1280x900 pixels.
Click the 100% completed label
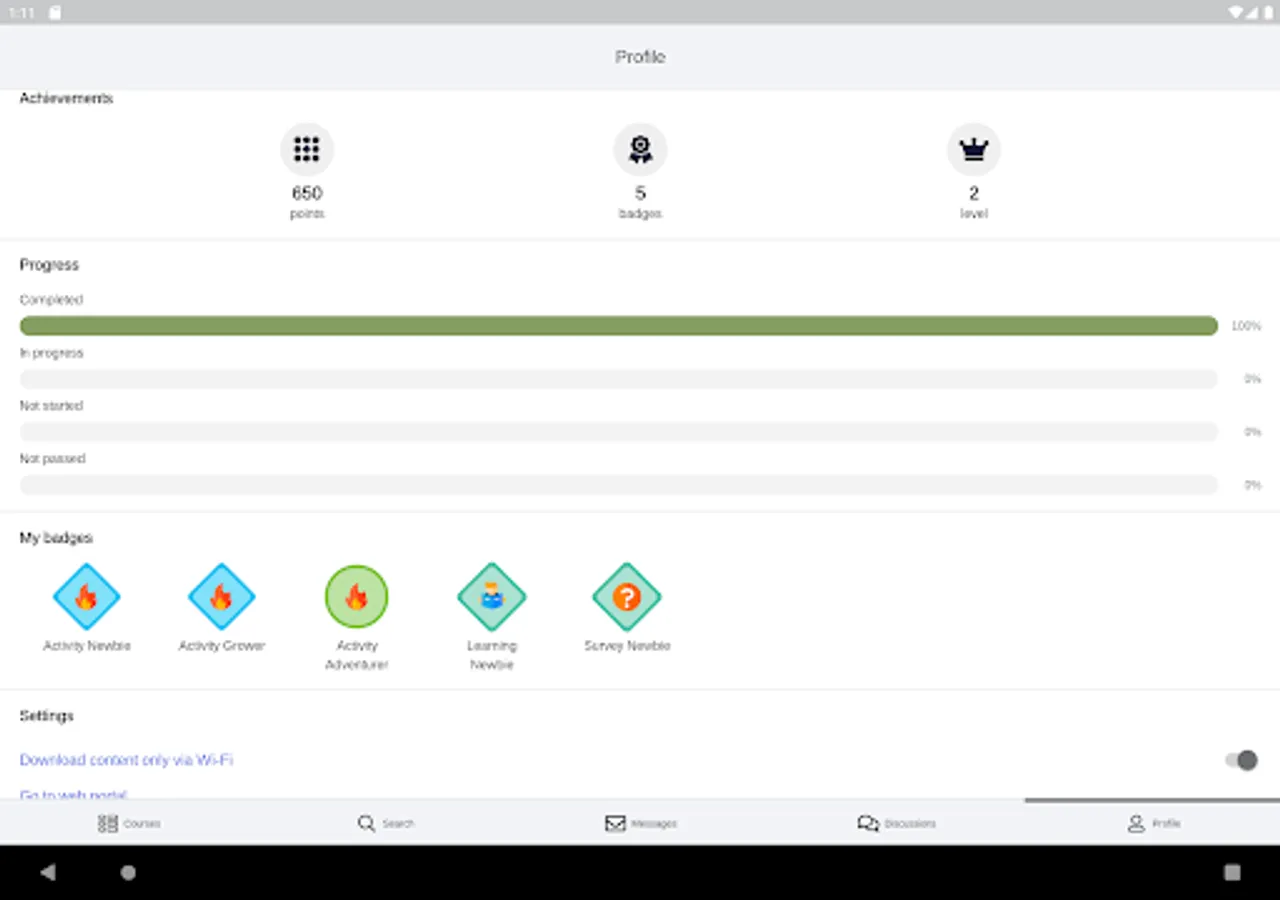tap(1246, 326)
